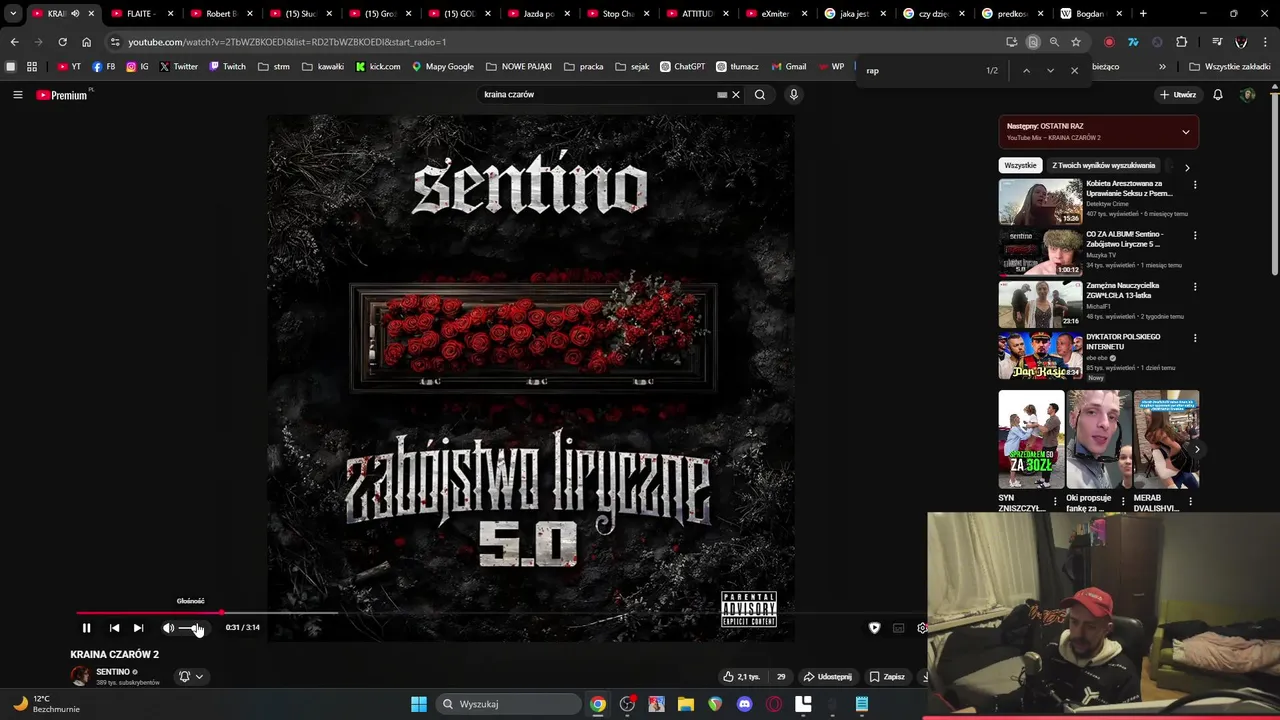
Task: Switch to the FLAITE tab
Action: pyautogui.click(x=141, y=14)
